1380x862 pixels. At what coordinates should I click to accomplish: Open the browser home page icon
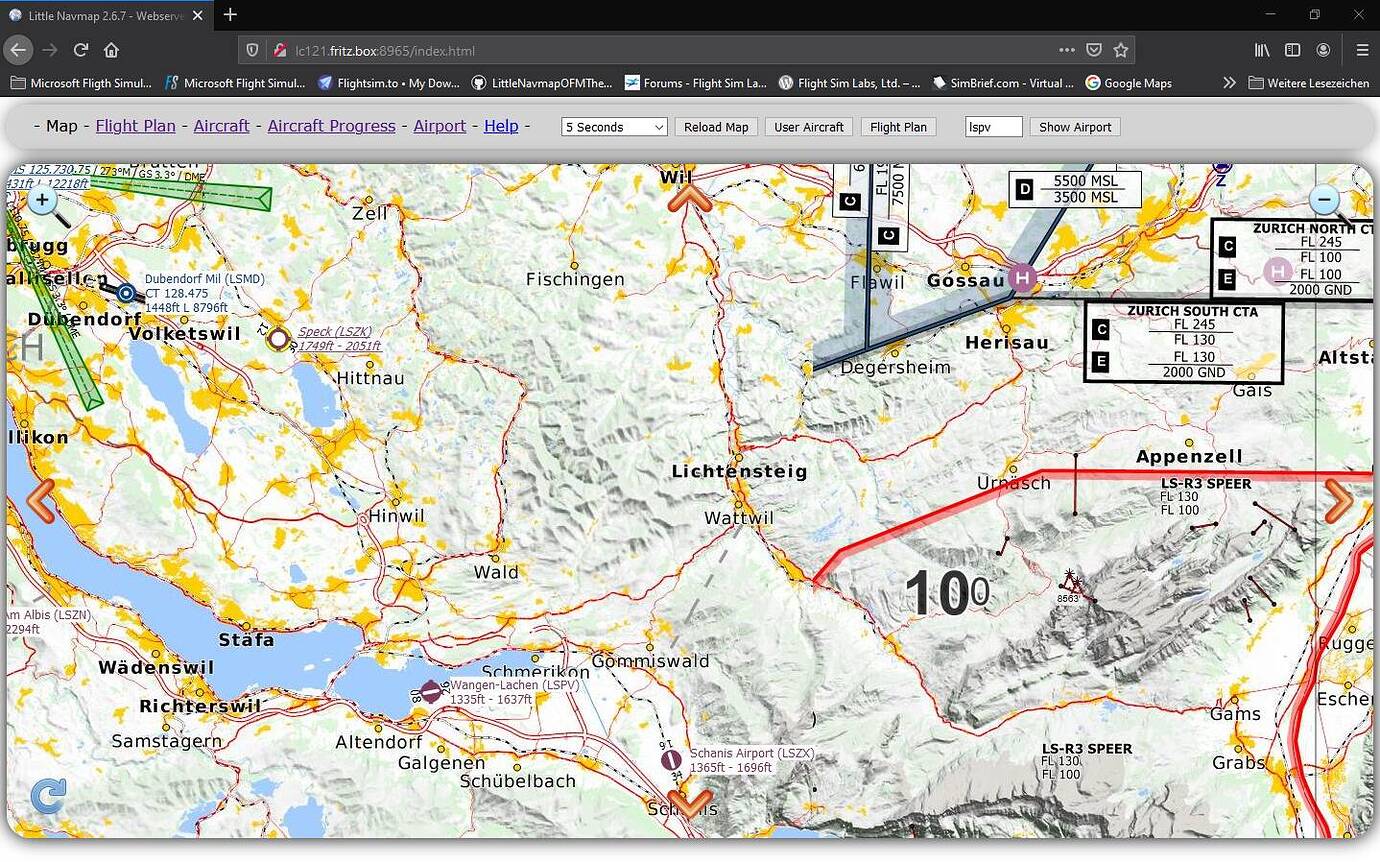(110, 49)
